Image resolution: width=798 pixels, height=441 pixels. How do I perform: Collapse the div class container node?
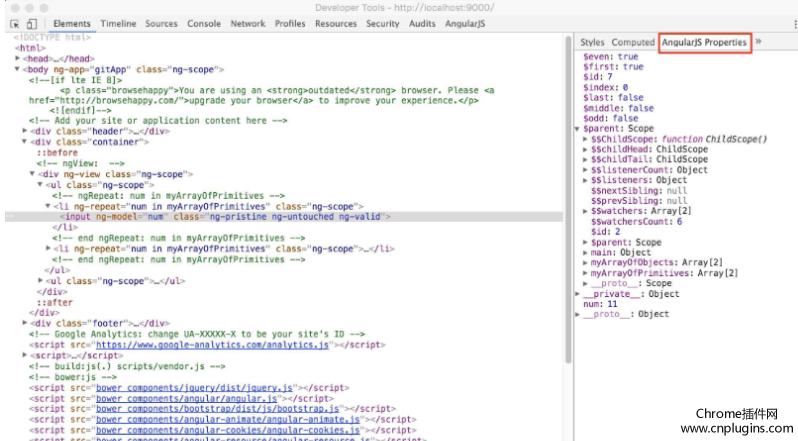pos(24,142)
